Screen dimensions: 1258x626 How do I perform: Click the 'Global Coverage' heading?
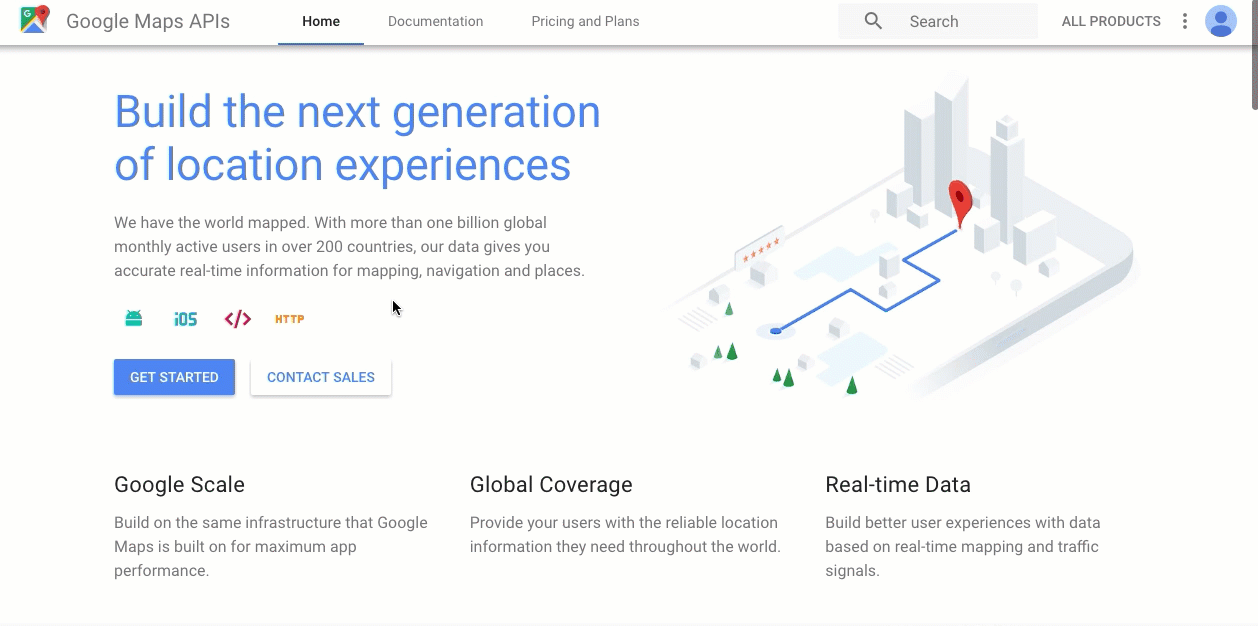click(551, 485)
